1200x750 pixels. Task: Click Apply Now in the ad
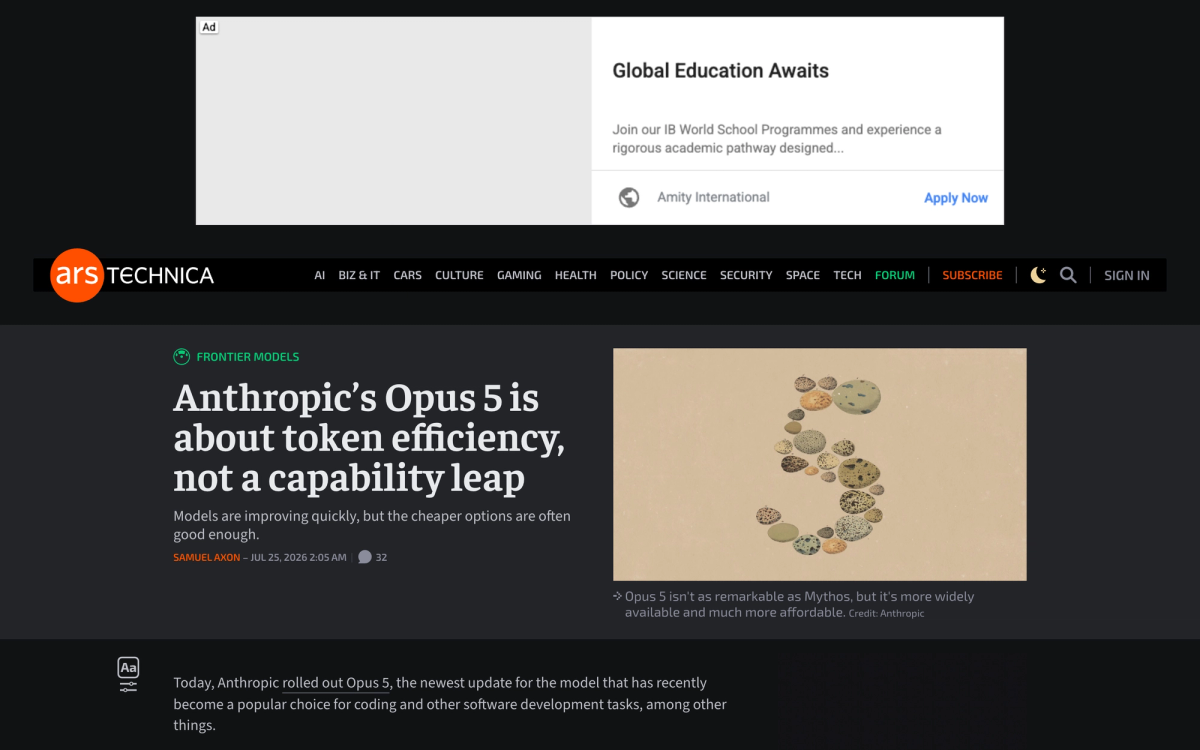(956, 198)
